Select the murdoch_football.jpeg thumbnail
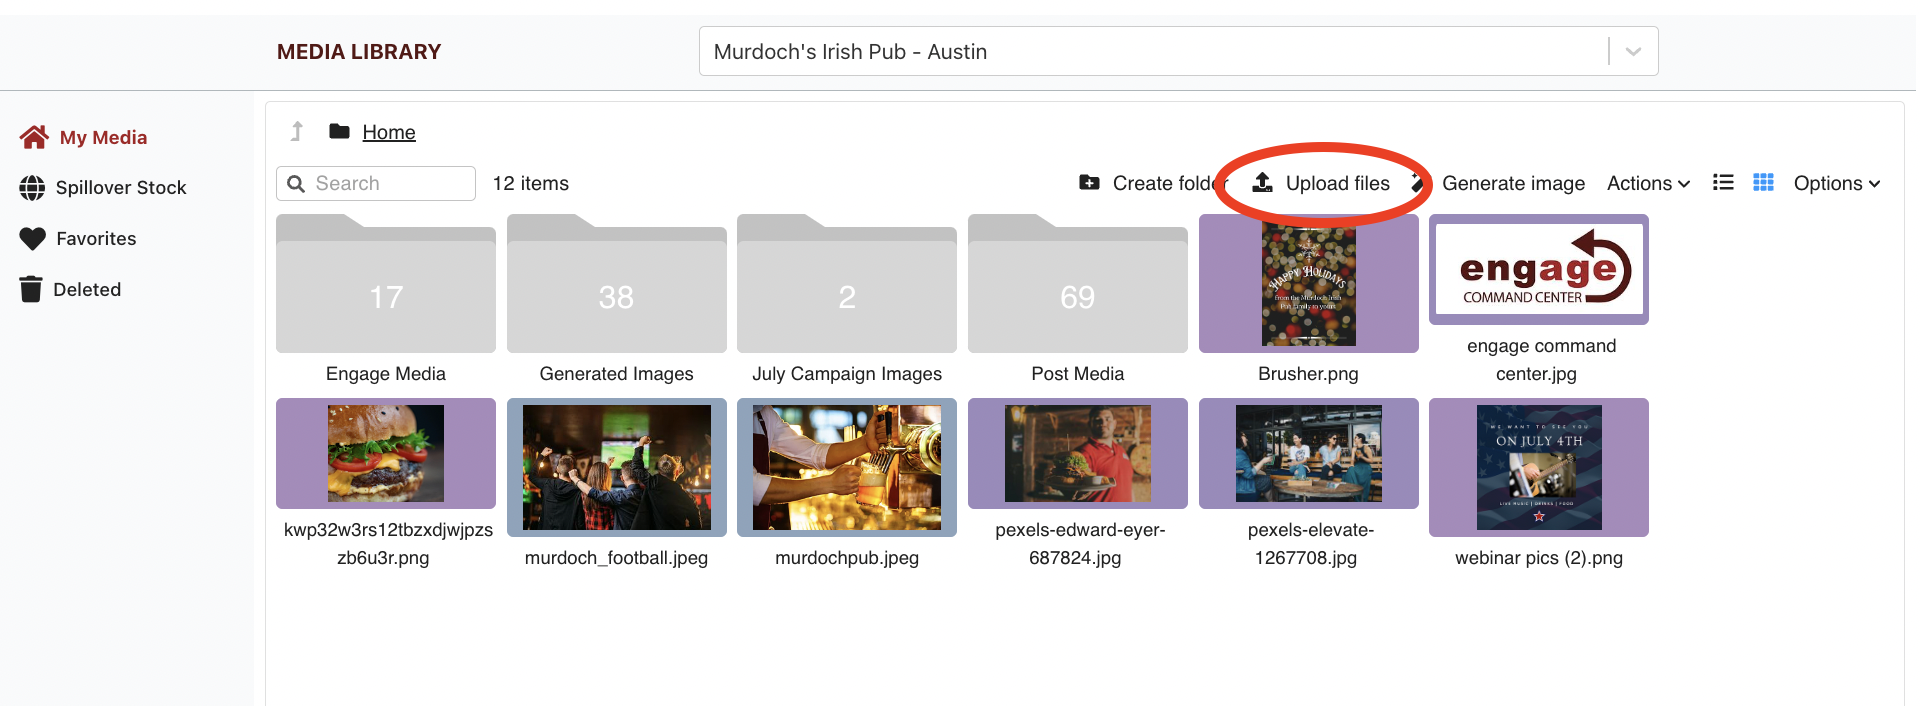The width and height of the screenshot is (1920, 706). (x=617, y=467)
